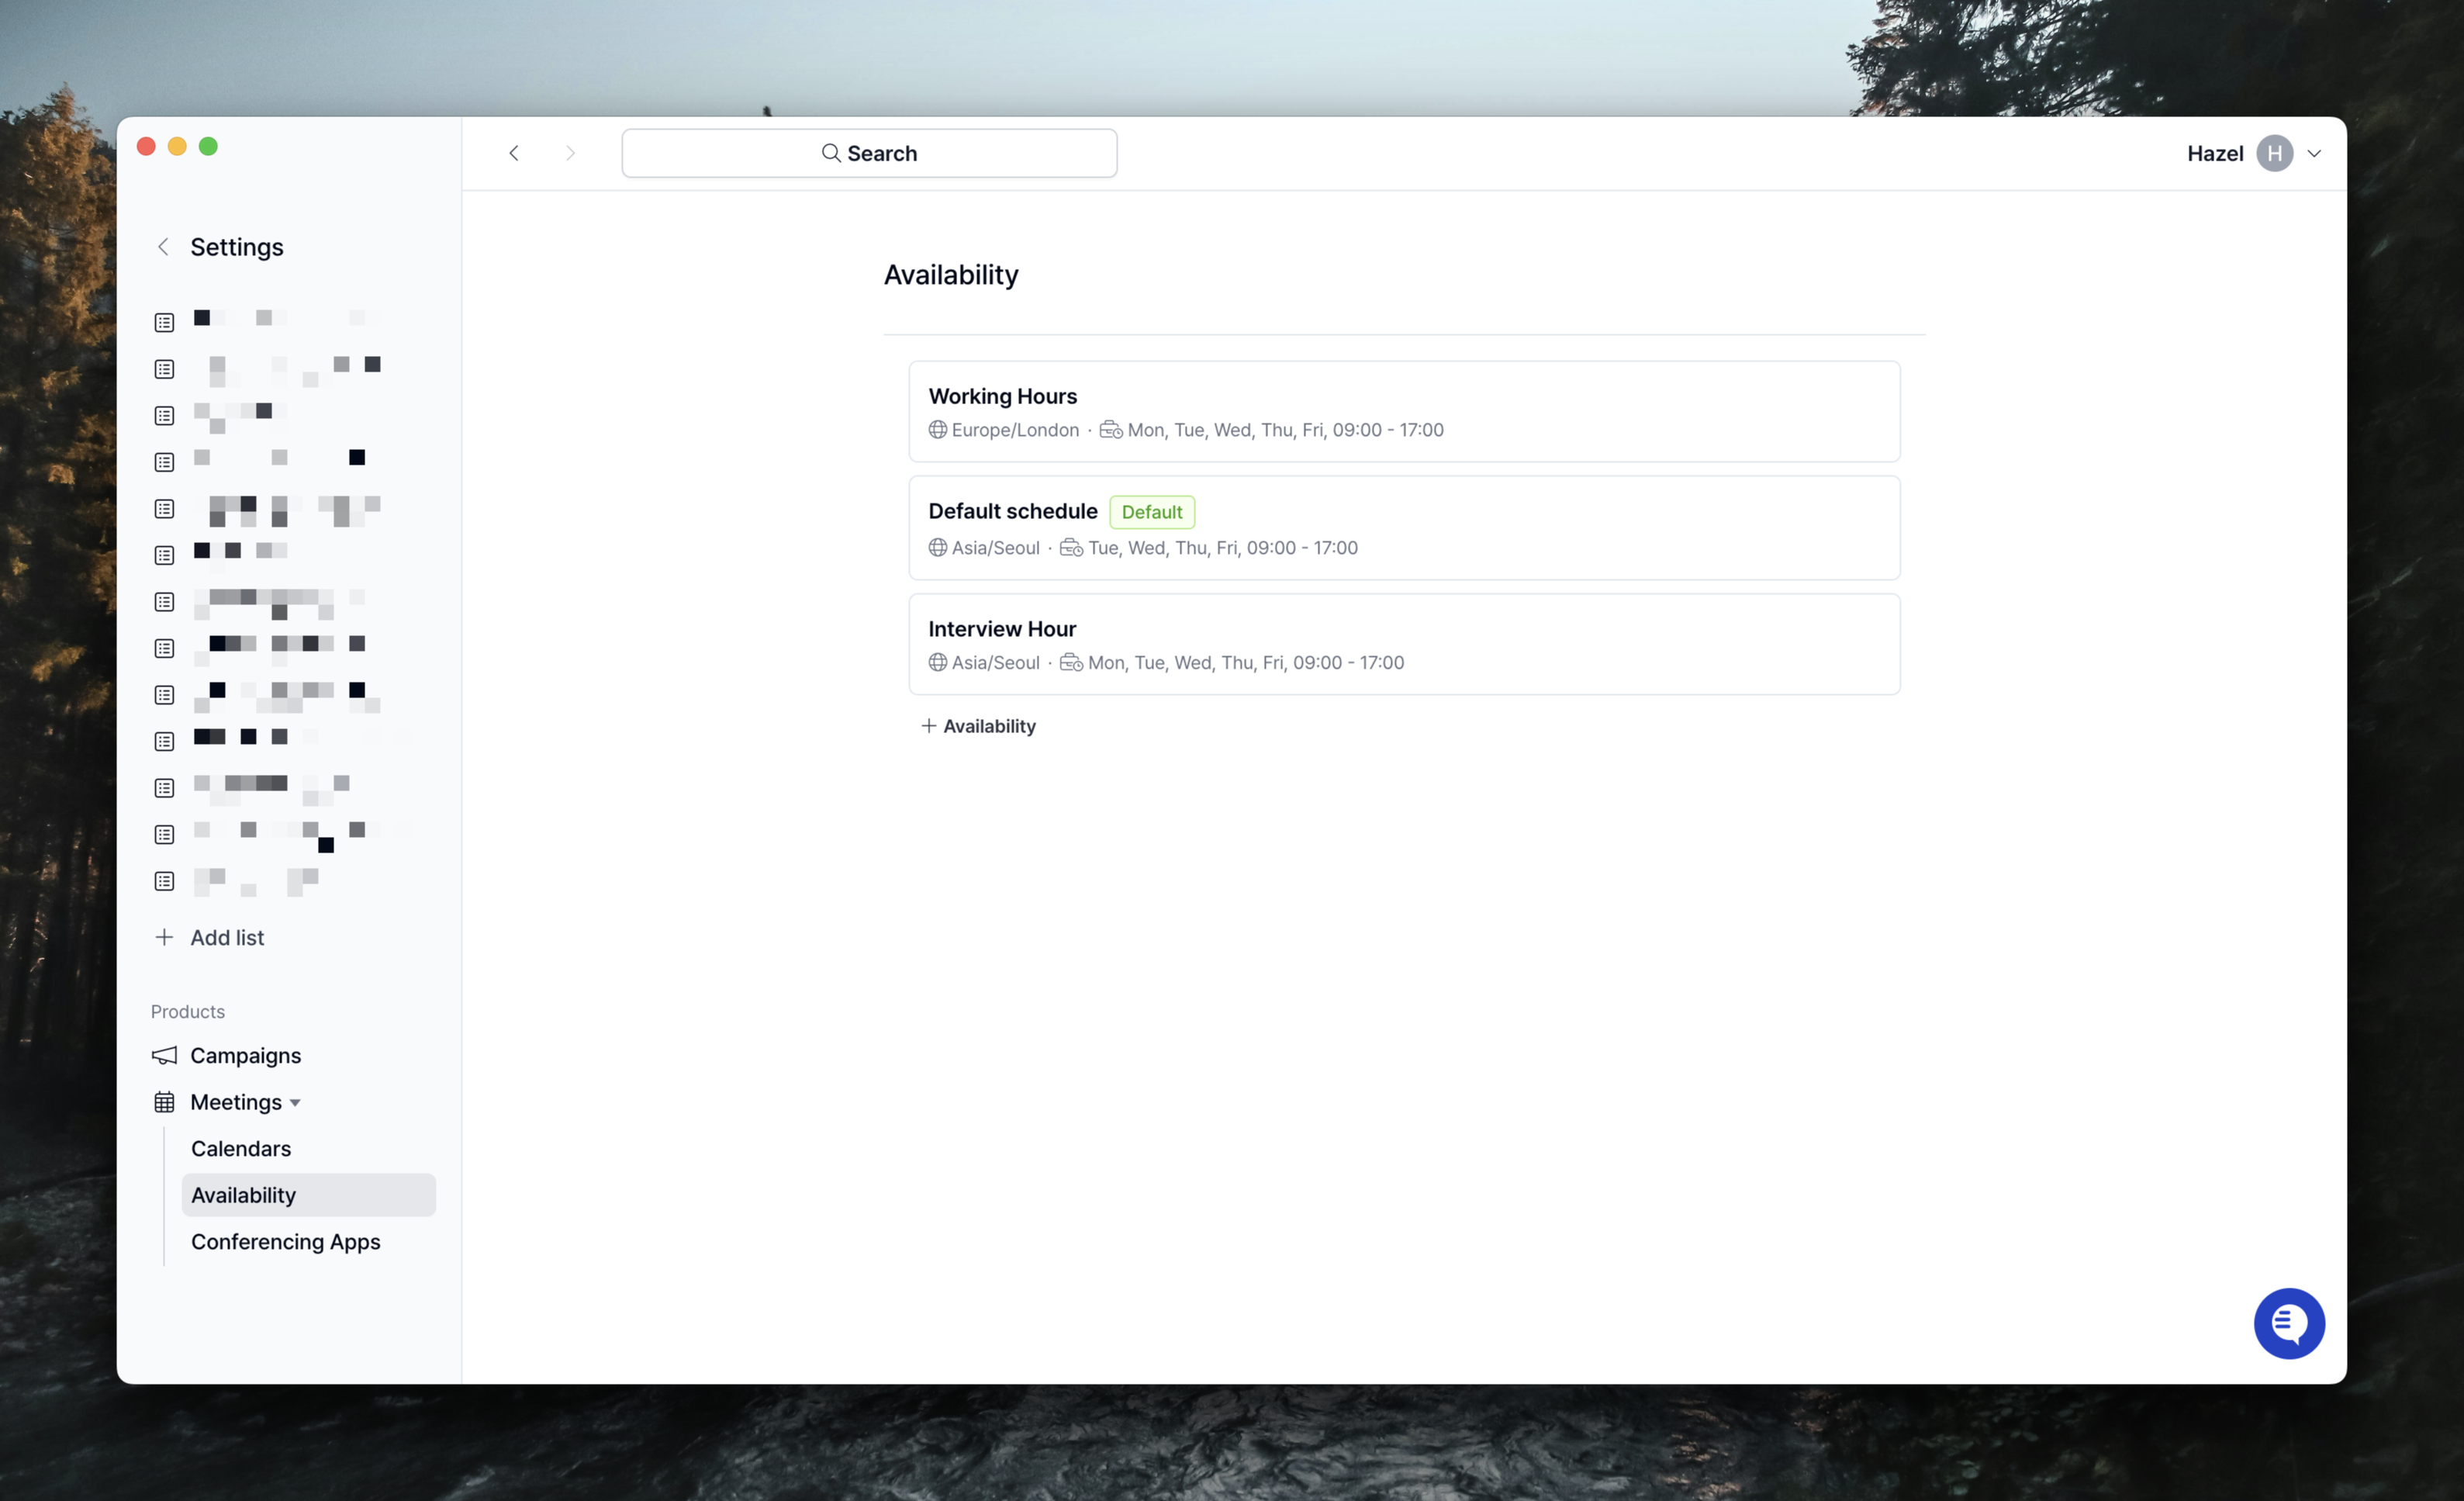Select Calendars under Meetings
The image size is (2464, 1501).
coord(241,1148)
